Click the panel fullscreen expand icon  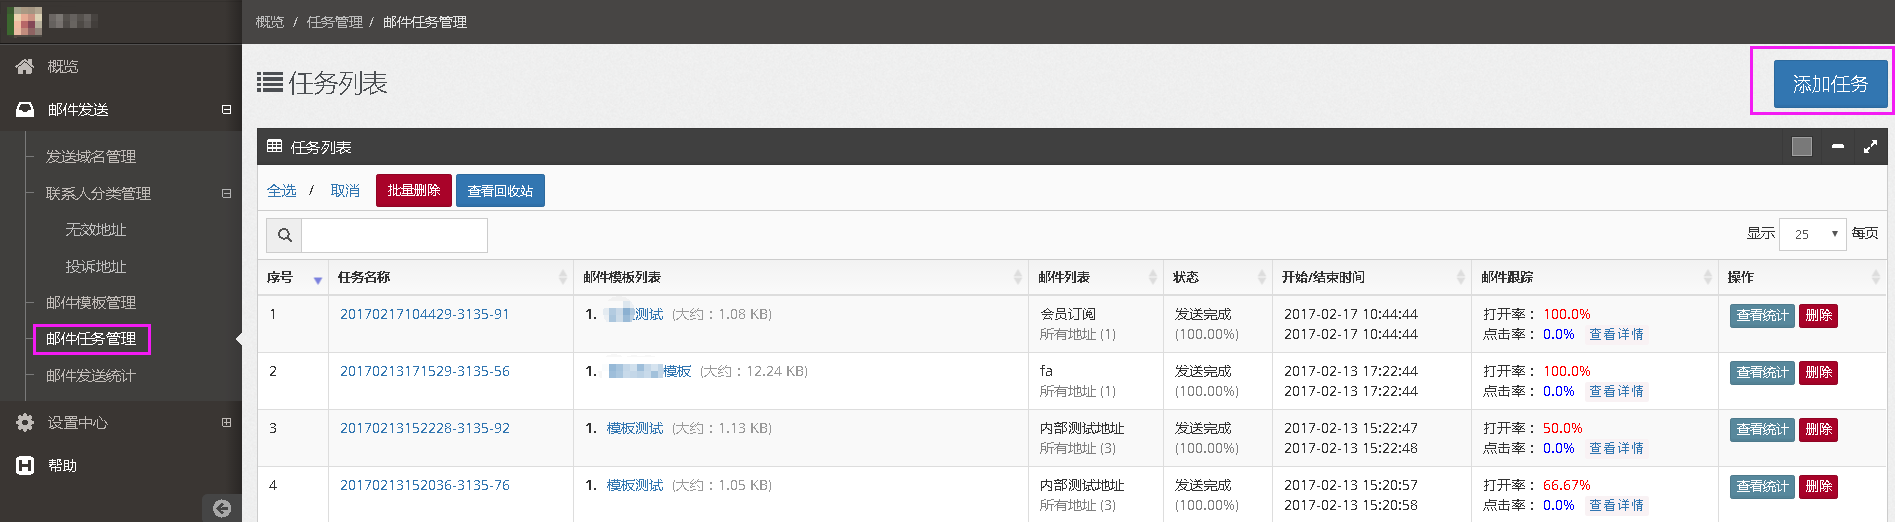(1870, 147)
